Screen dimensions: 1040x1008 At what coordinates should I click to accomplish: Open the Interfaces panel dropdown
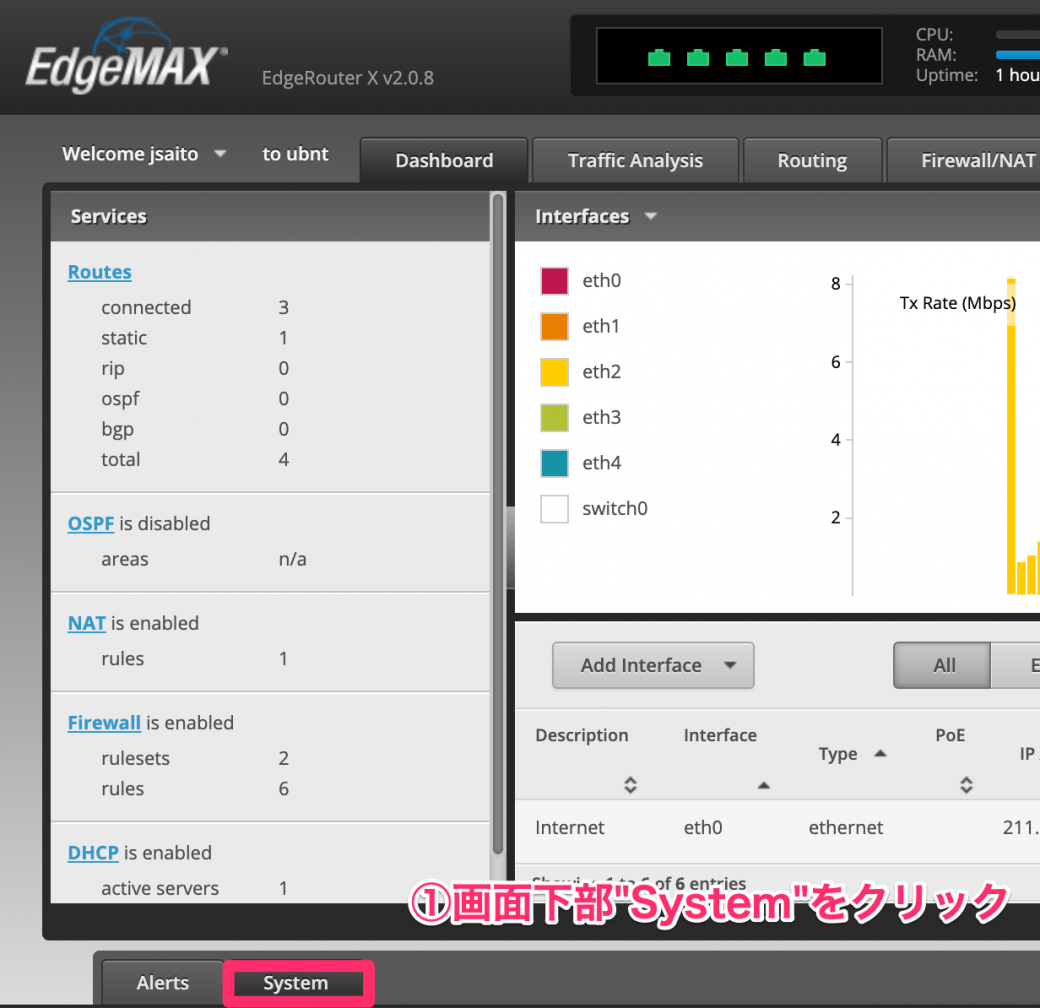point(650,216)
